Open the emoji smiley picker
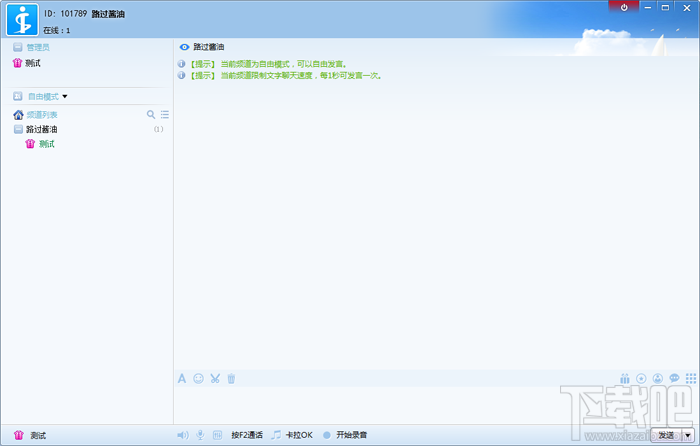This screenshot has height=446, width=700. click(198, 379)
